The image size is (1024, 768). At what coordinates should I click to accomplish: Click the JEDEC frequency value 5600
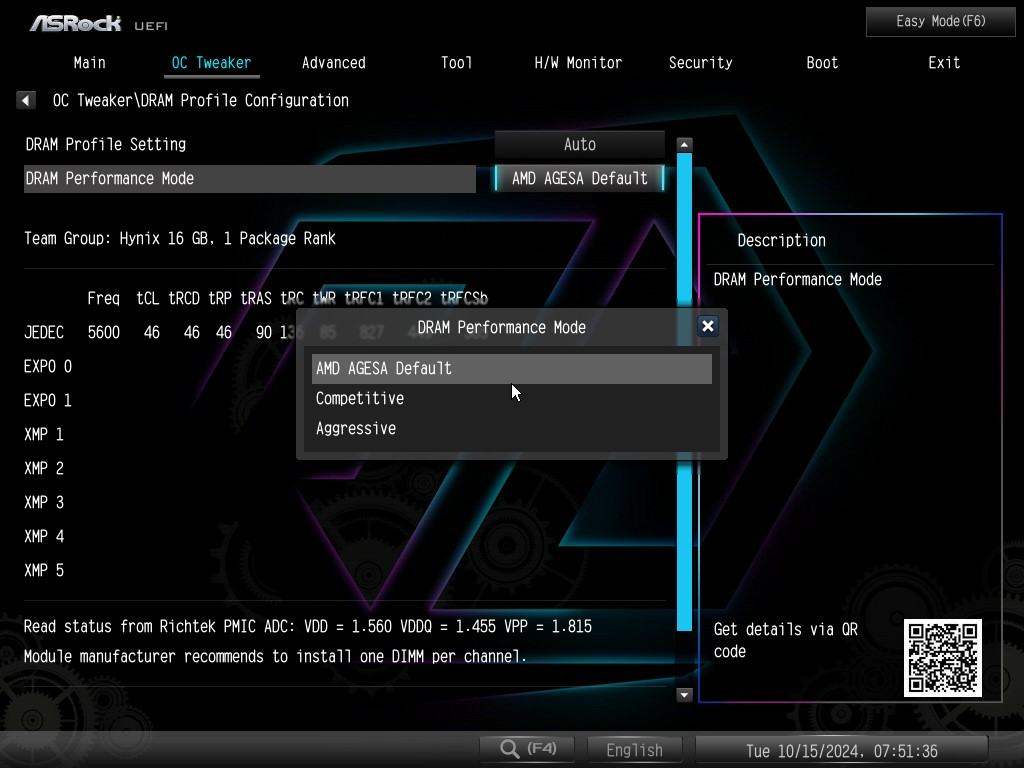click(x=104, y=332)
